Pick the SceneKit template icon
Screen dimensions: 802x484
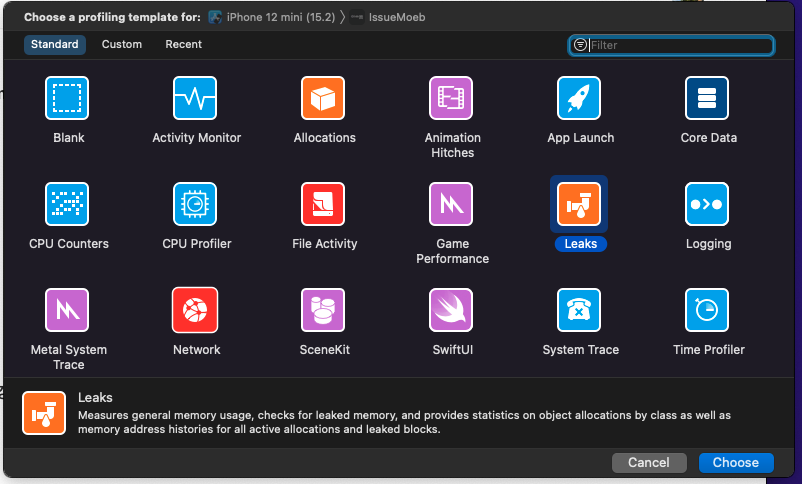pos(323,310)
